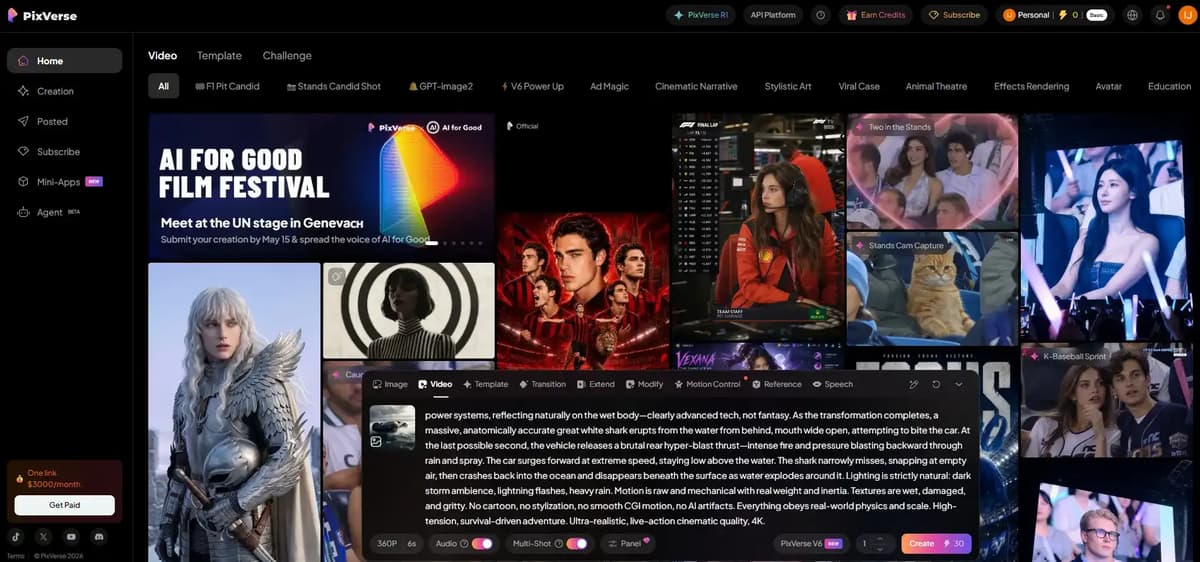Open the X social icon
The image size is (1200, 562).
point(44,537)
